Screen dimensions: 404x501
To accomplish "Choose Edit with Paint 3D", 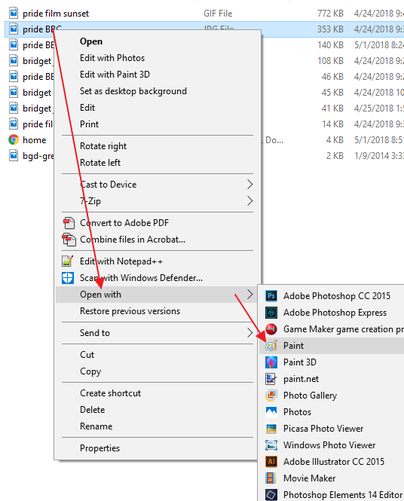I will click(115, 75).
